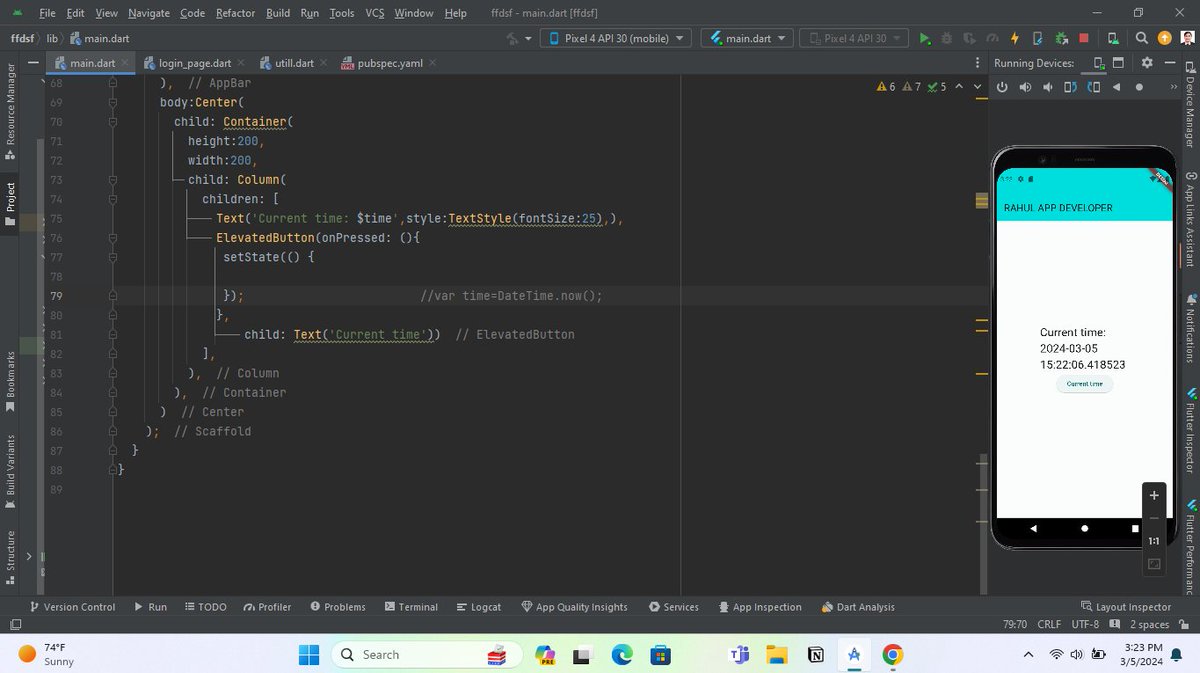Open the Terminal tool window

point(410,607)
